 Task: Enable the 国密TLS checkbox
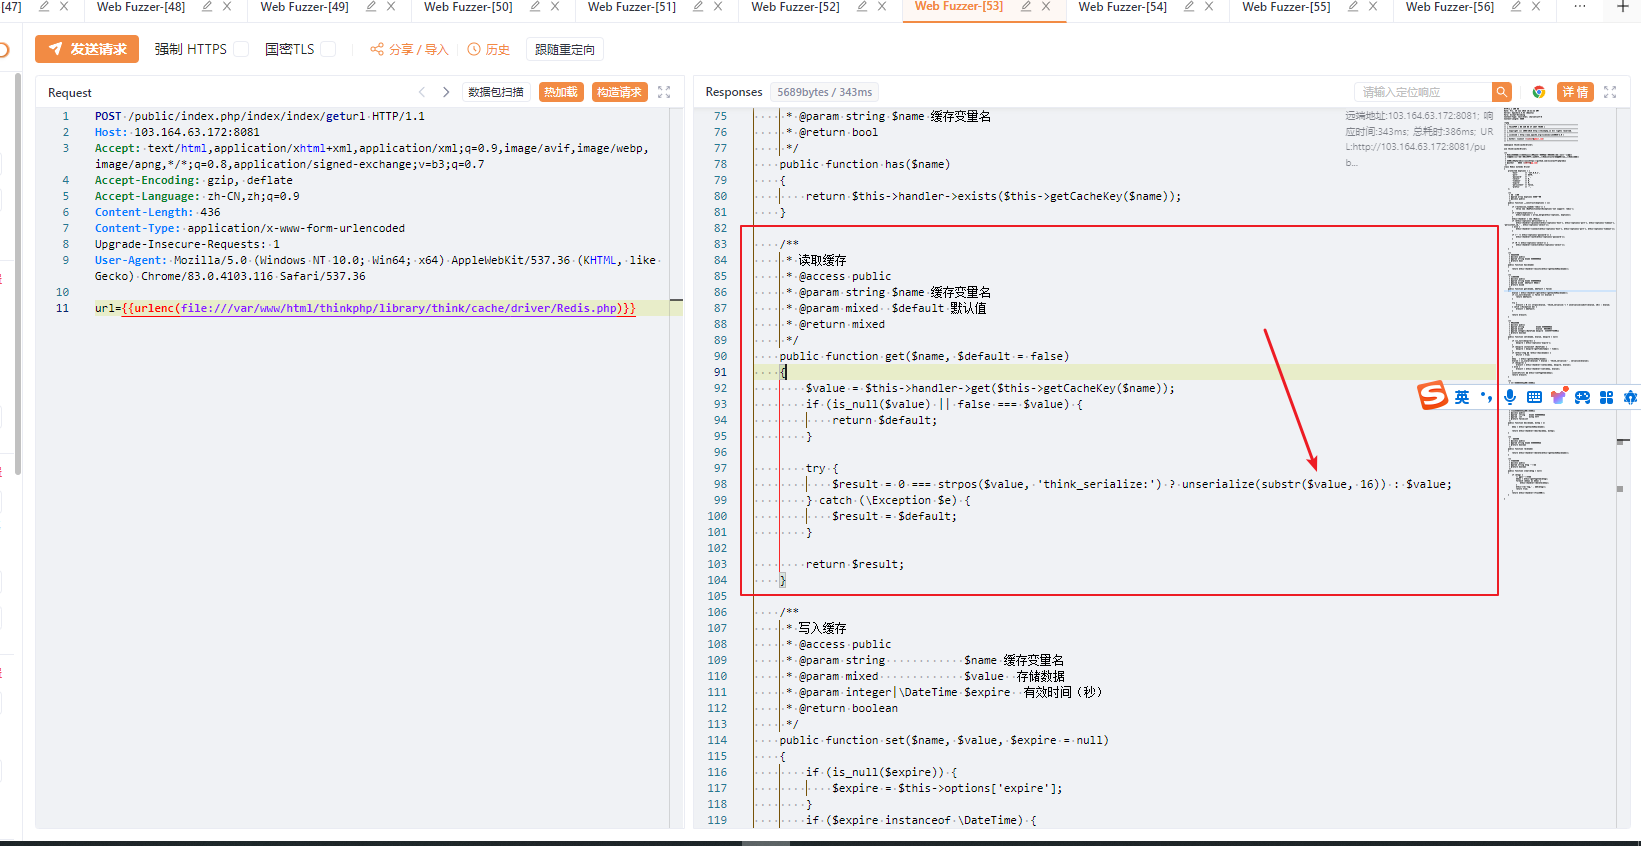(328, 49)
